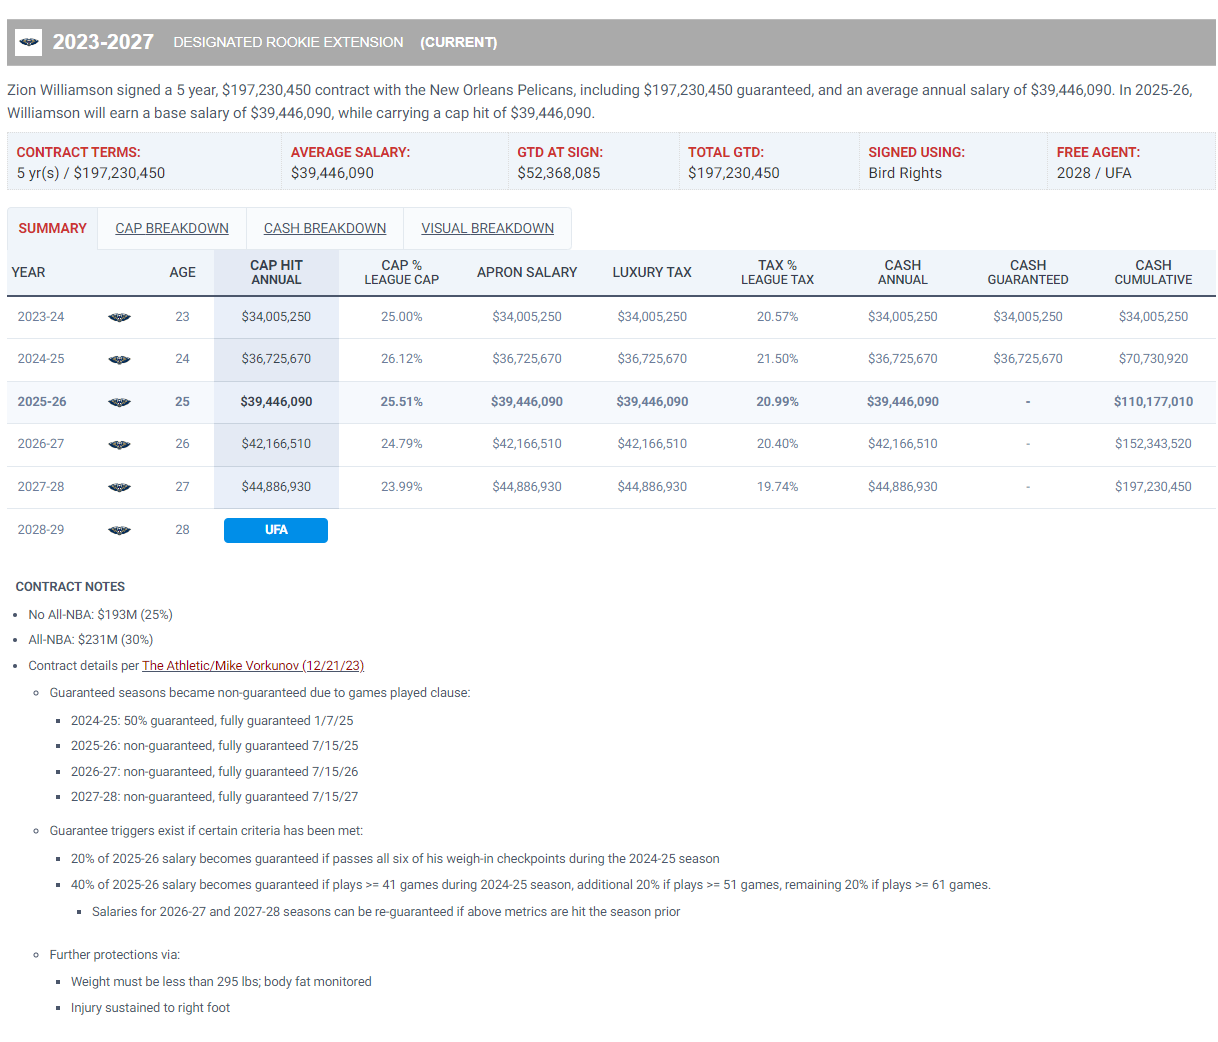The height and width of the screenshot is (1042, 1218).
Task: Click the No All-NBA: $193M note
Action: pos(100,615)
